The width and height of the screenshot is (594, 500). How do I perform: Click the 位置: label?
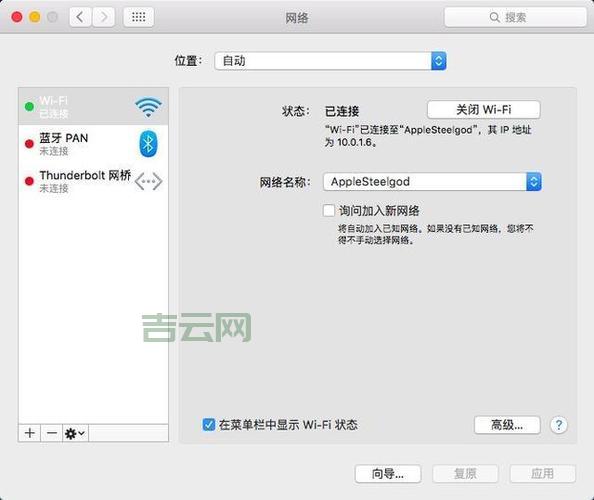point(188,61)
